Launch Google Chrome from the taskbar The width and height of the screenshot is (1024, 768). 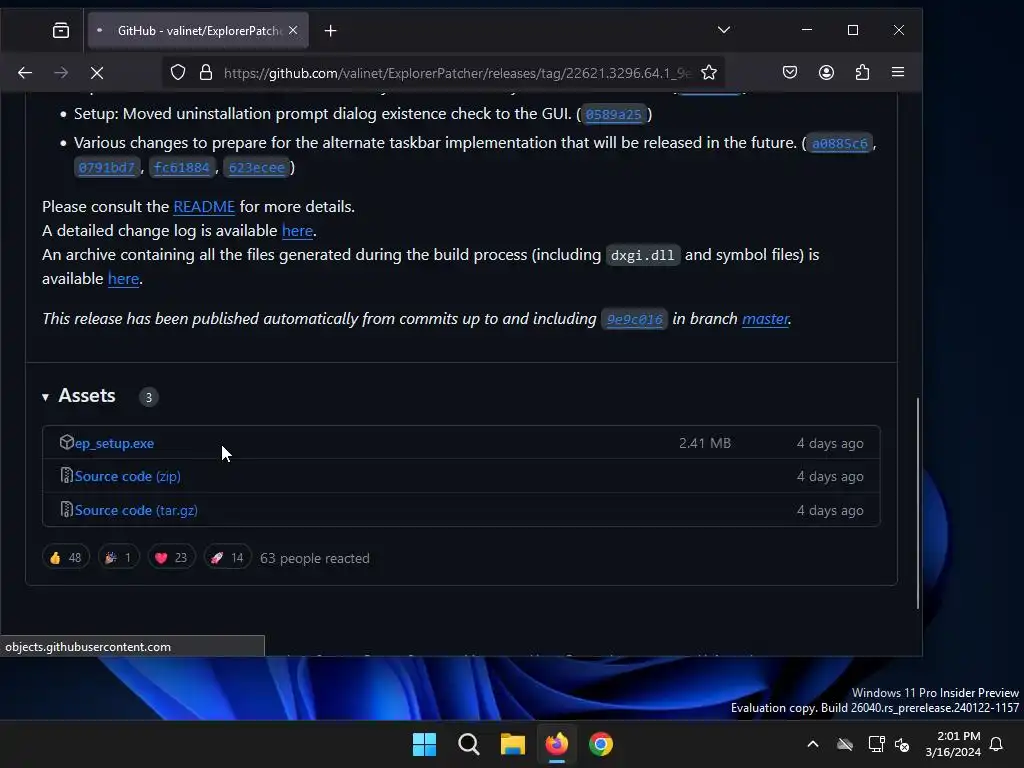(601, 744)
